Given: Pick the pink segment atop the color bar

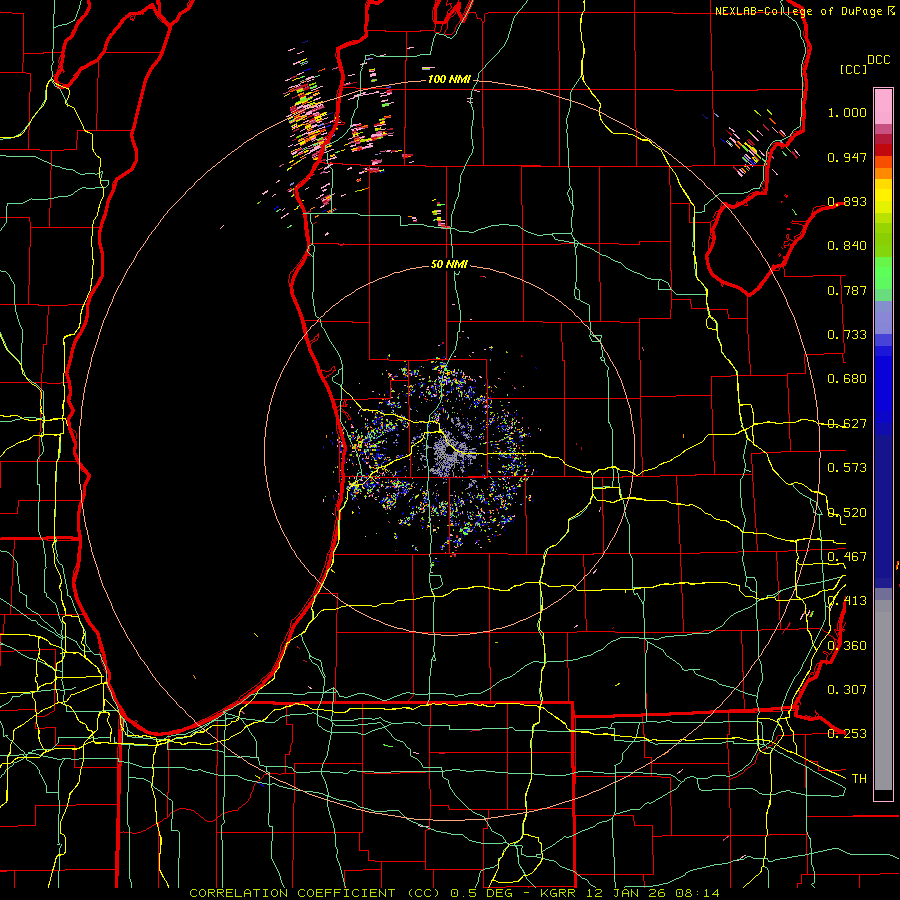Looking at the screenshot, I should [x=883, y=106].
